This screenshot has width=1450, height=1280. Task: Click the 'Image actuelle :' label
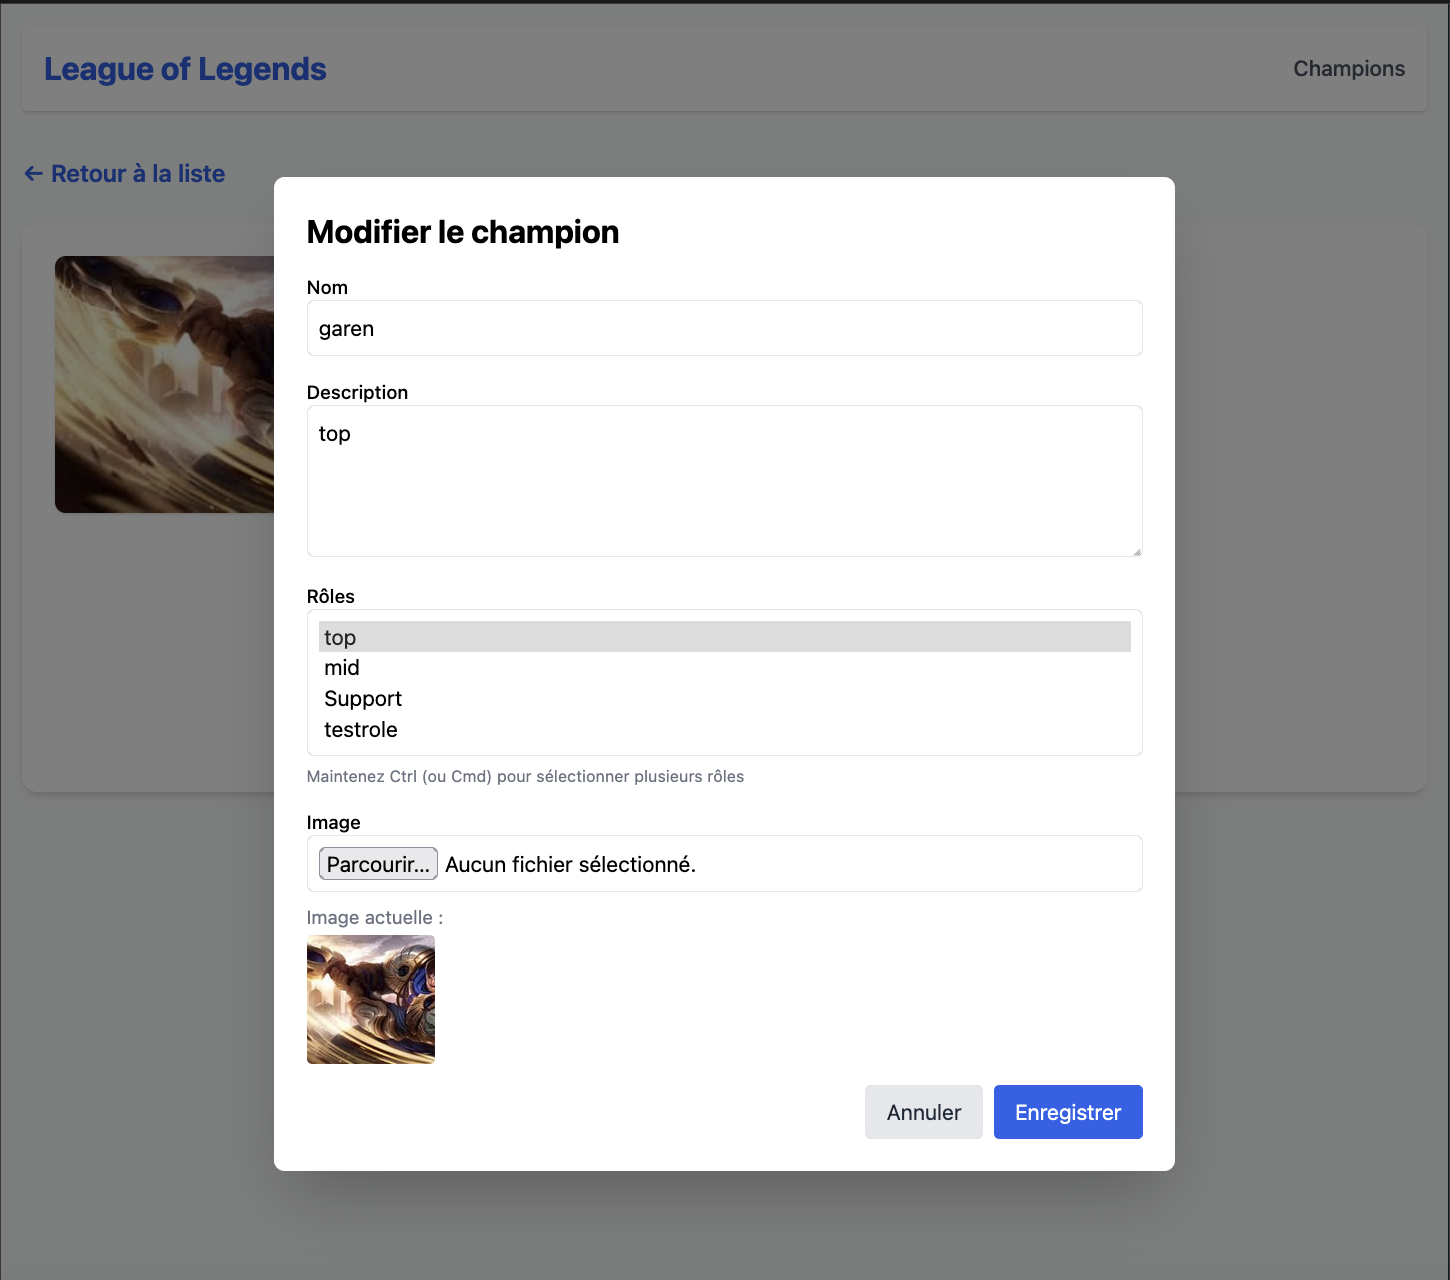[x=375, y=918]
